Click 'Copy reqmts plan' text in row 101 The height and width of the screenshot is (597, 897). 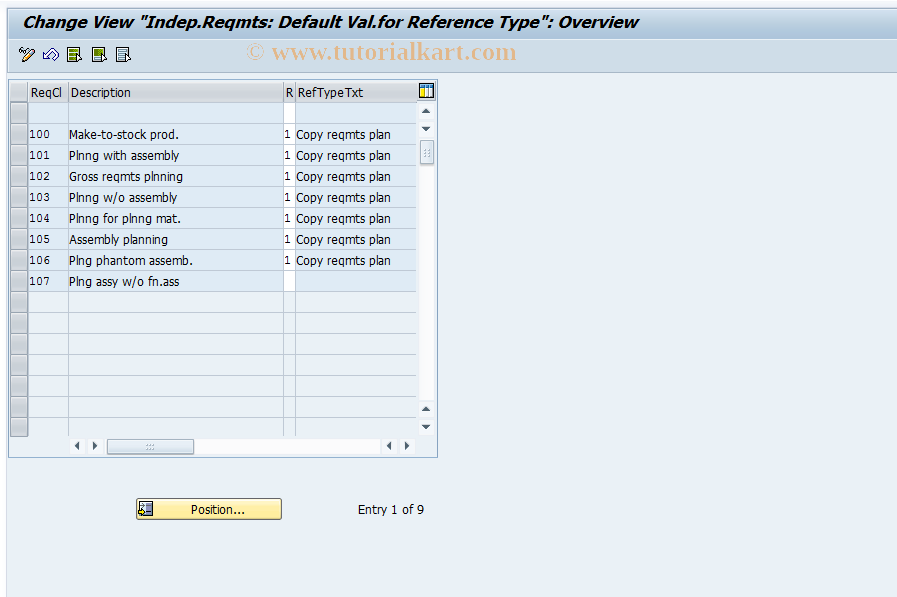click(343, 156)
